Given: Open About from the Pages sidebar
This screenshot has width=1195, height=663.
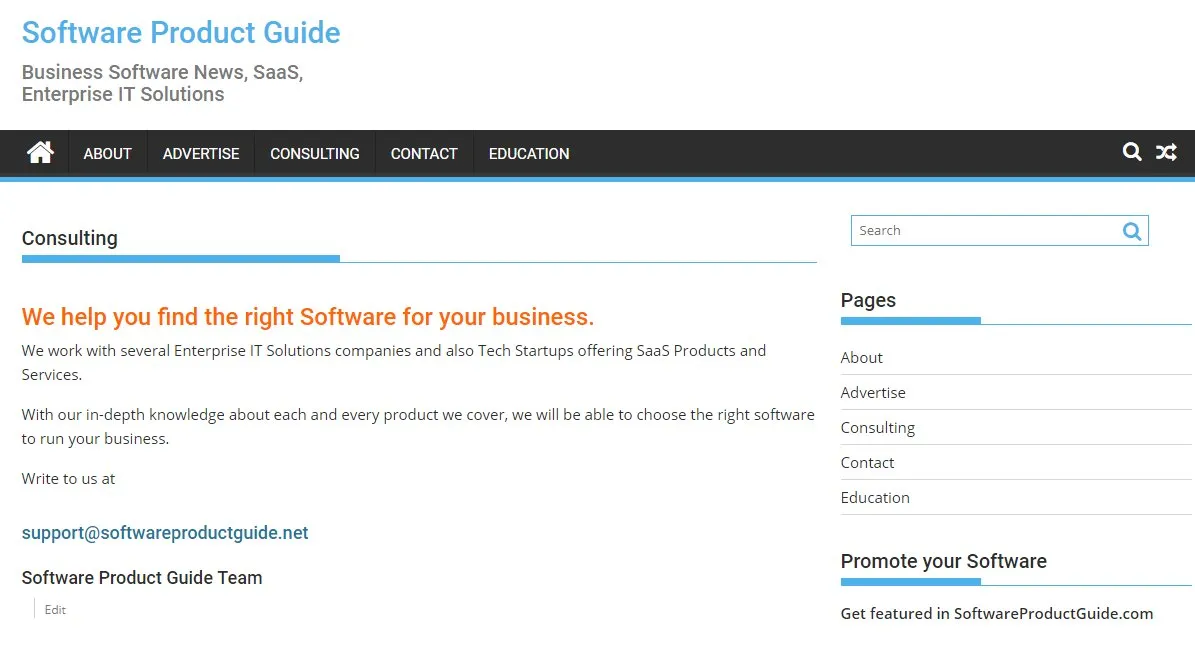Looking at the screenshot, I should click(x=861, y=357).
